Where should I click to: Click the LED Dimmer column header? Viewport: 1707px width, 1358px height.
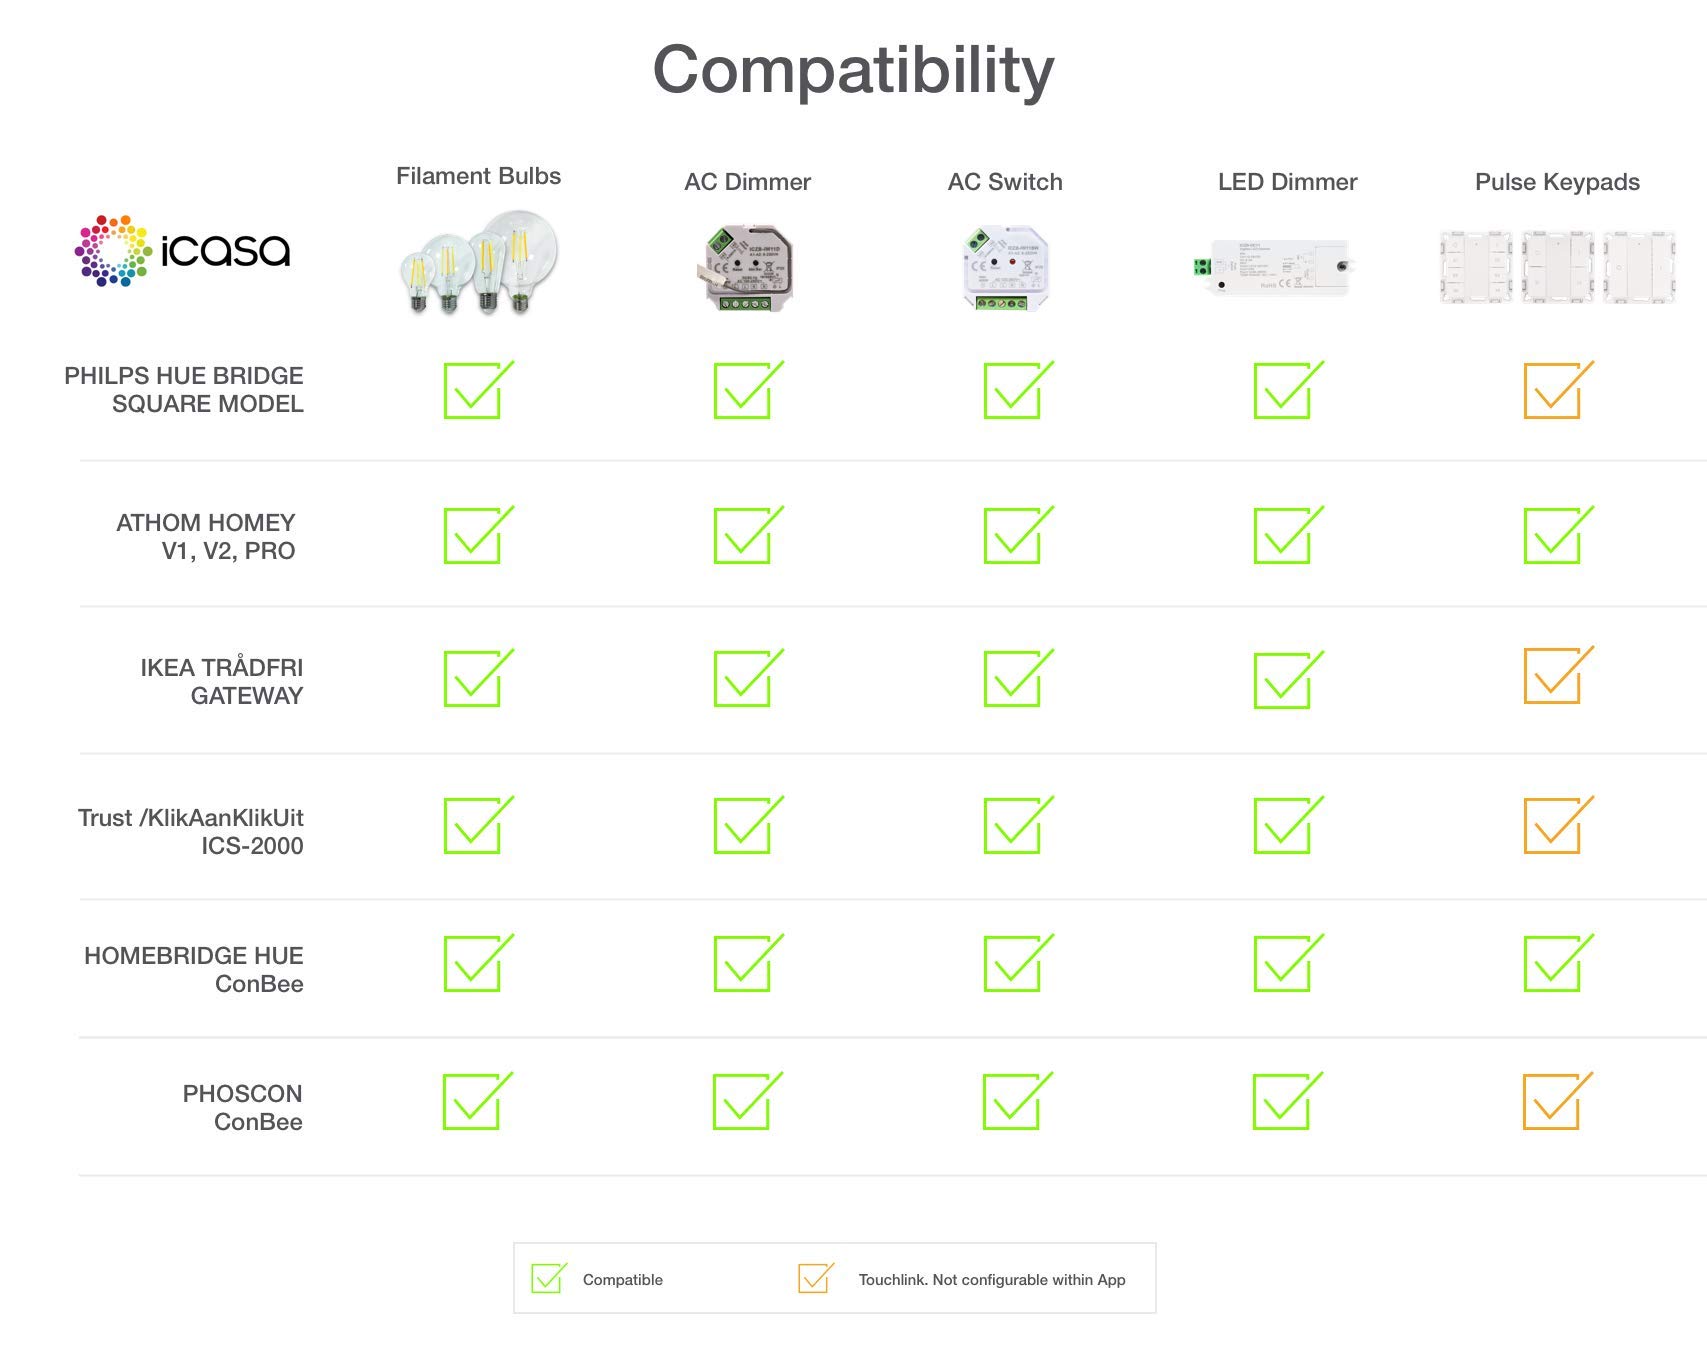pos(1287,182)
